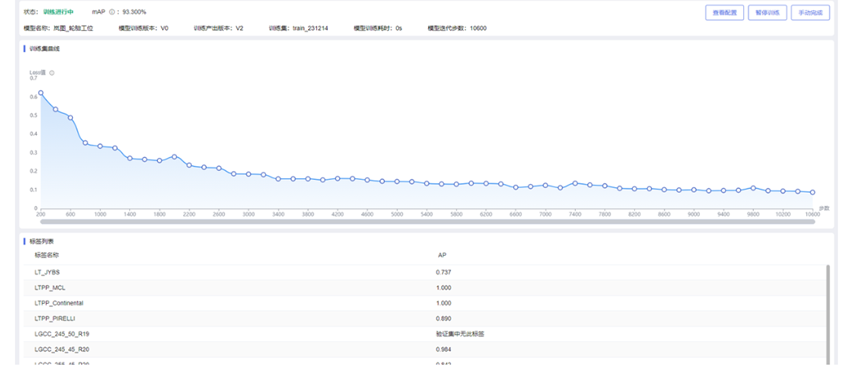Click the 标签名称 column header
Viewport: 865px width, 391px height.
[x=47, y=255]
